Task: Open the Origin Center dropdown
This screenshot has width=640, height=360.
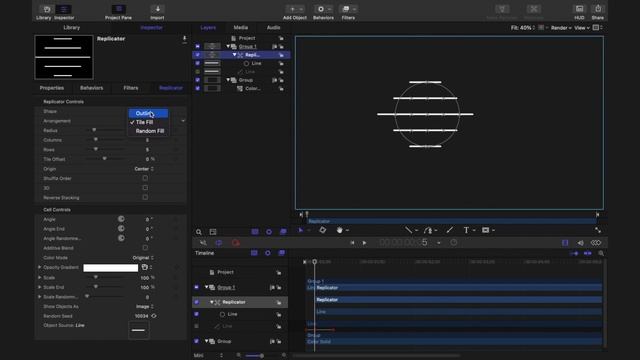Action: click(x=144, y=169)
